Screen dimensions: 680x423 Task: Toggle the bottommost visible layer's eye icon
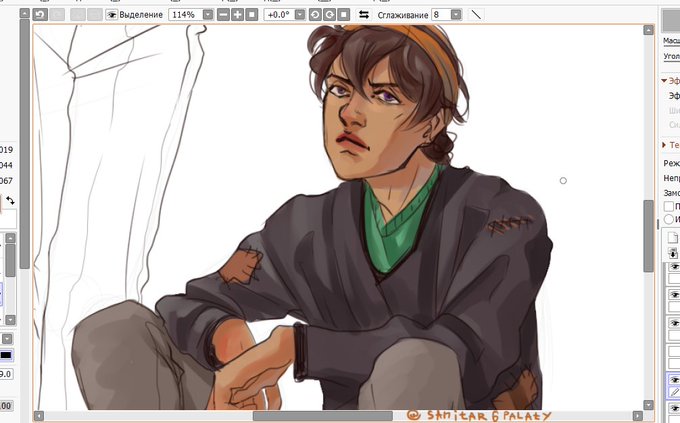coord(674,407)
